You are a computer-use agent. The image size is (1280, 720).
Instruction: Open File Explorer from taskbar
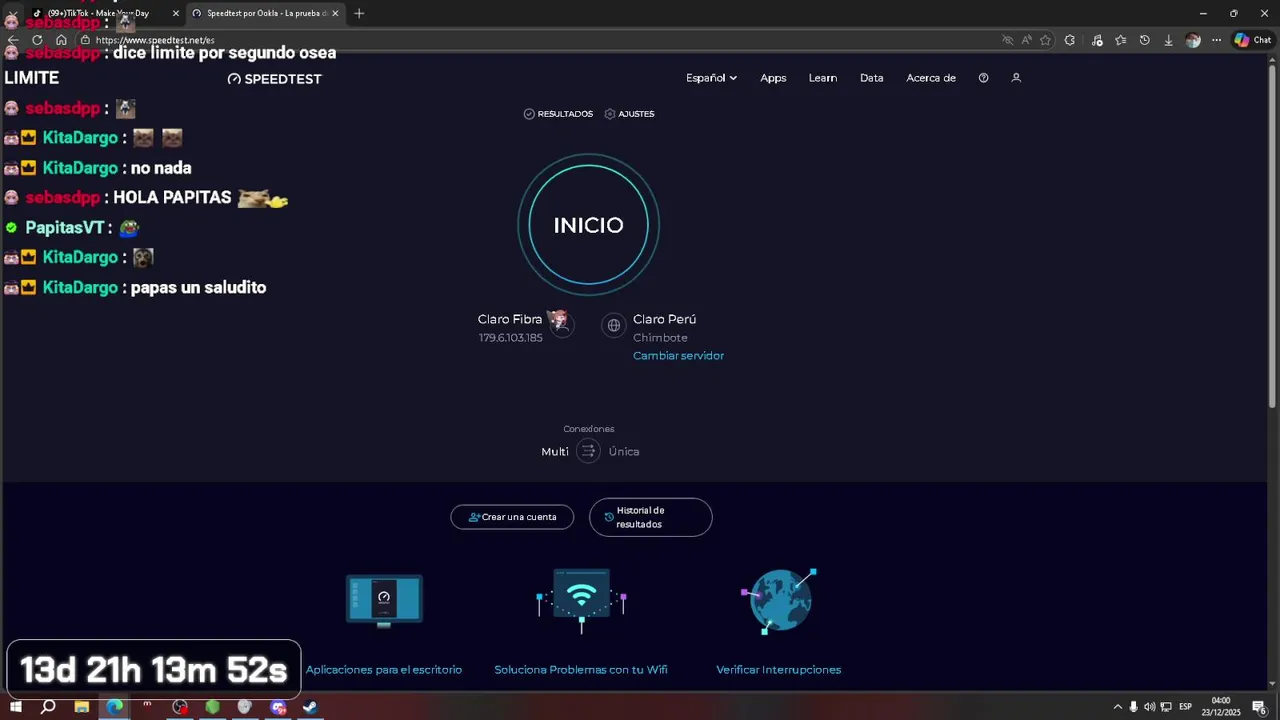(x=81, y=707)
